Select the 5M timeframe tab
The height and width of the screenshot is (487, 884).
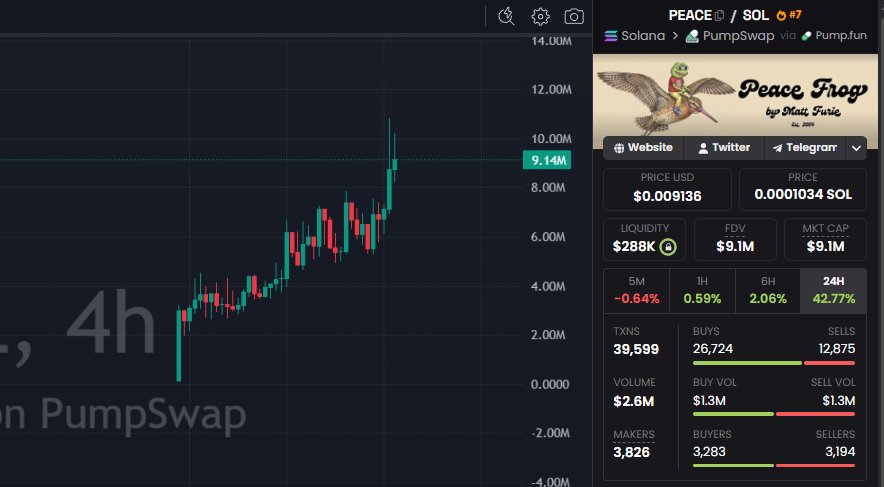pos(637,291)
